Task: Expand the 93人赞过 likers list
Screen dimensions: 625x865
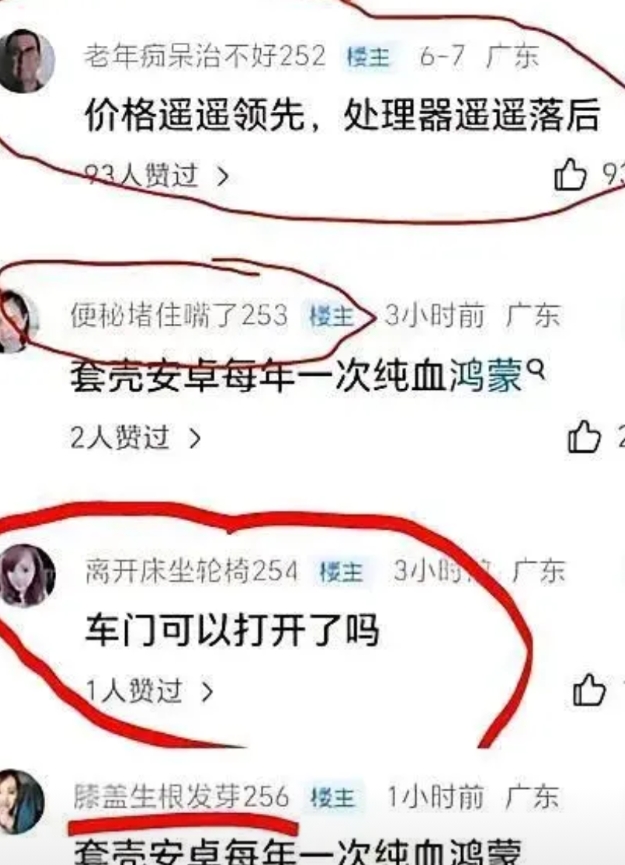Action: (x=157, y=176)
